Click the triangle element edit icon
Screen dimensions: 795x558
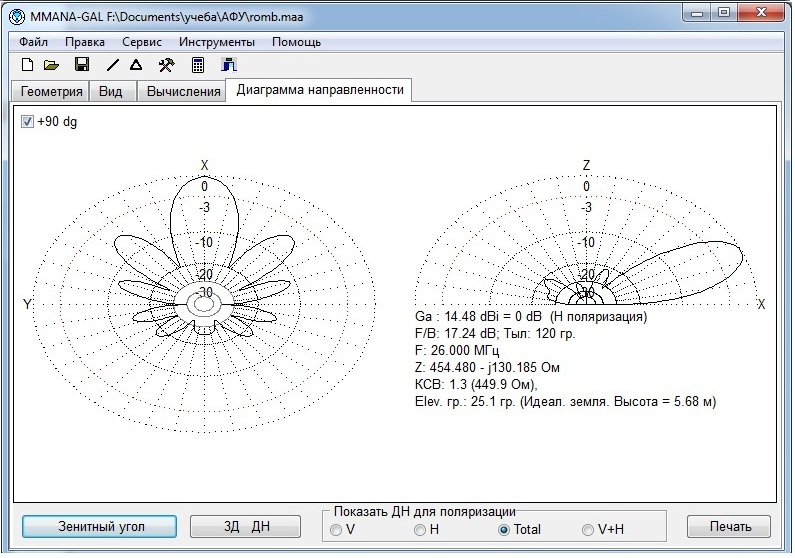tap(136, 65)
